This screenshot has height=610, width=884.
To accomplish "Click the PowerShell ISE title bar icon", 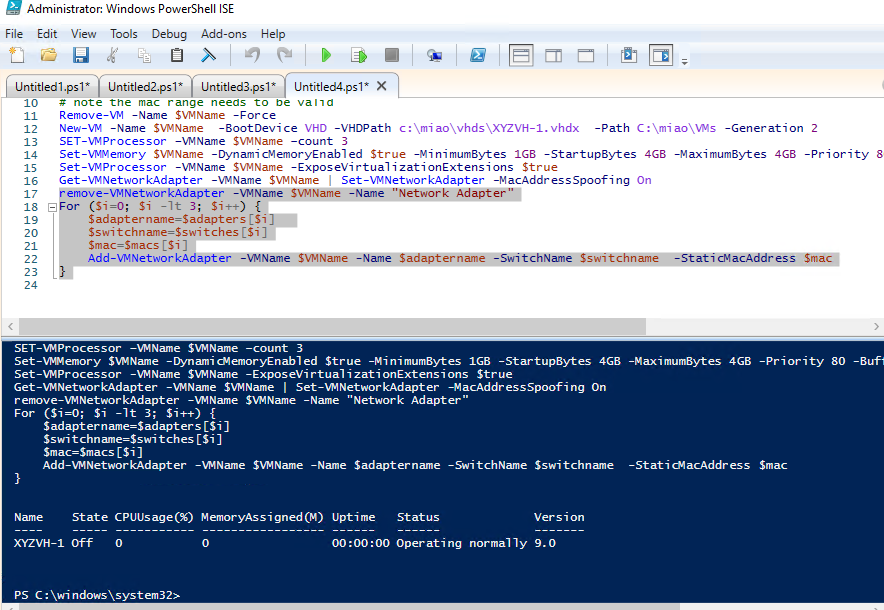I will pos(12,8).
